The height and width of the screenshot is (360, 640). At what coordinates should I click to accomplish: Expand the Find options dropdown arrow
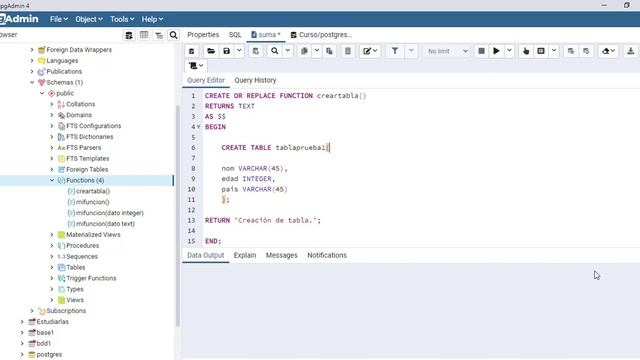[x=287, y=51]
